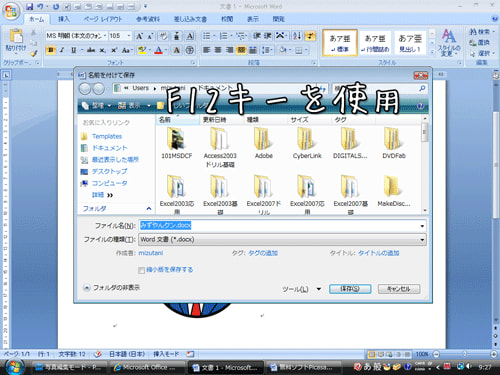Select the Adobe folder
The height and width of the screenshot is (375, 500).
264,143
